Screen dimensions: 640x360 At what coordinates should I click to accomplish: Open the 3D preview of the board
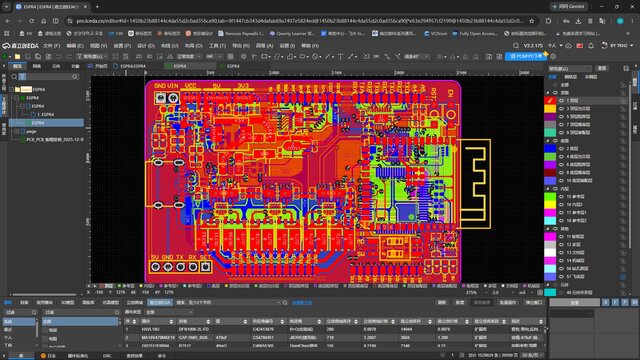(x=149, y=57)
